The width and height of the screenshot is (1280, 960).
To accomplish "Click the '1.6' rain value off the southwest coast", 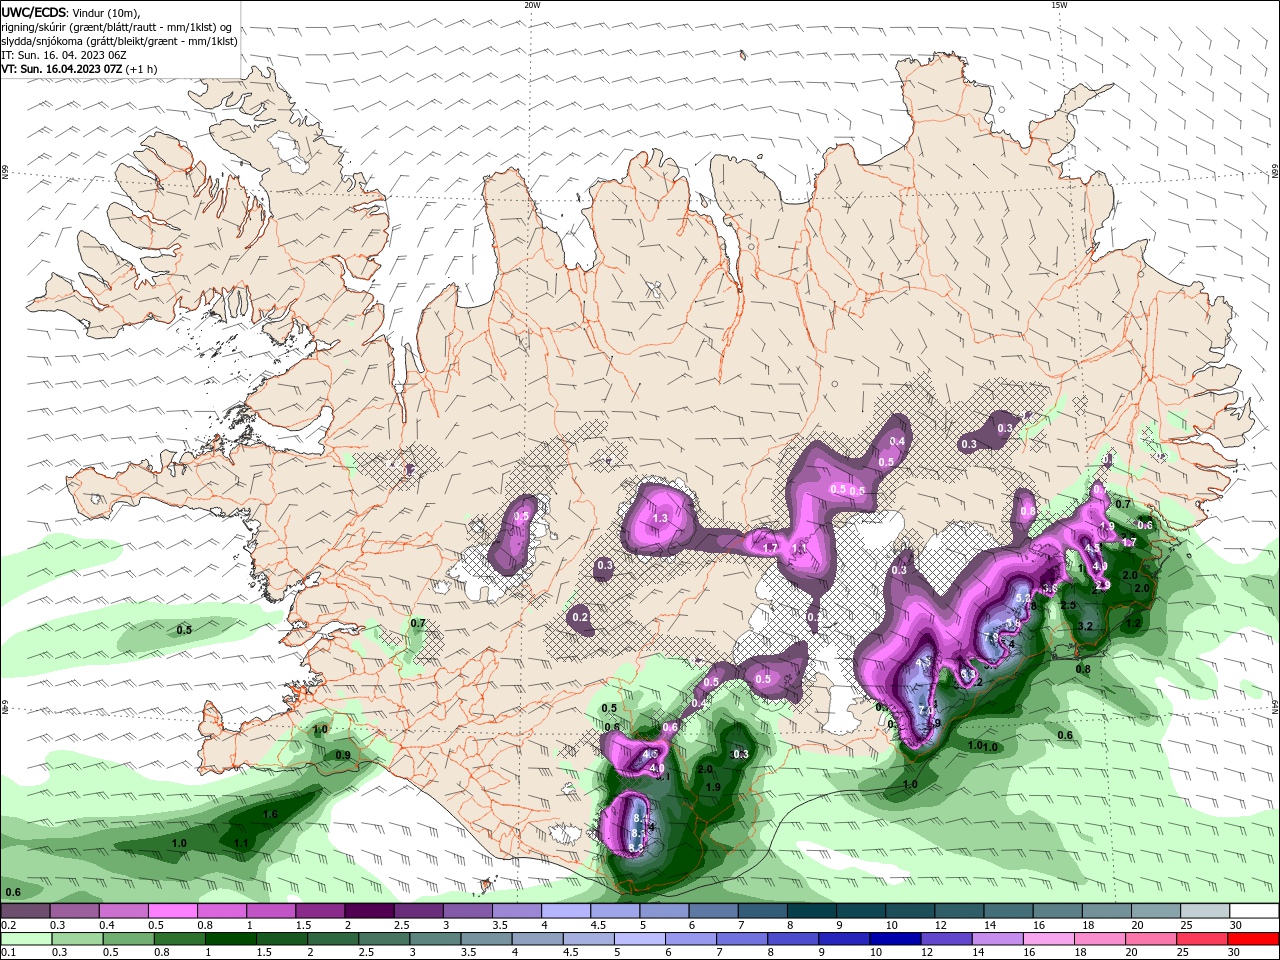I will click(270, 815).
